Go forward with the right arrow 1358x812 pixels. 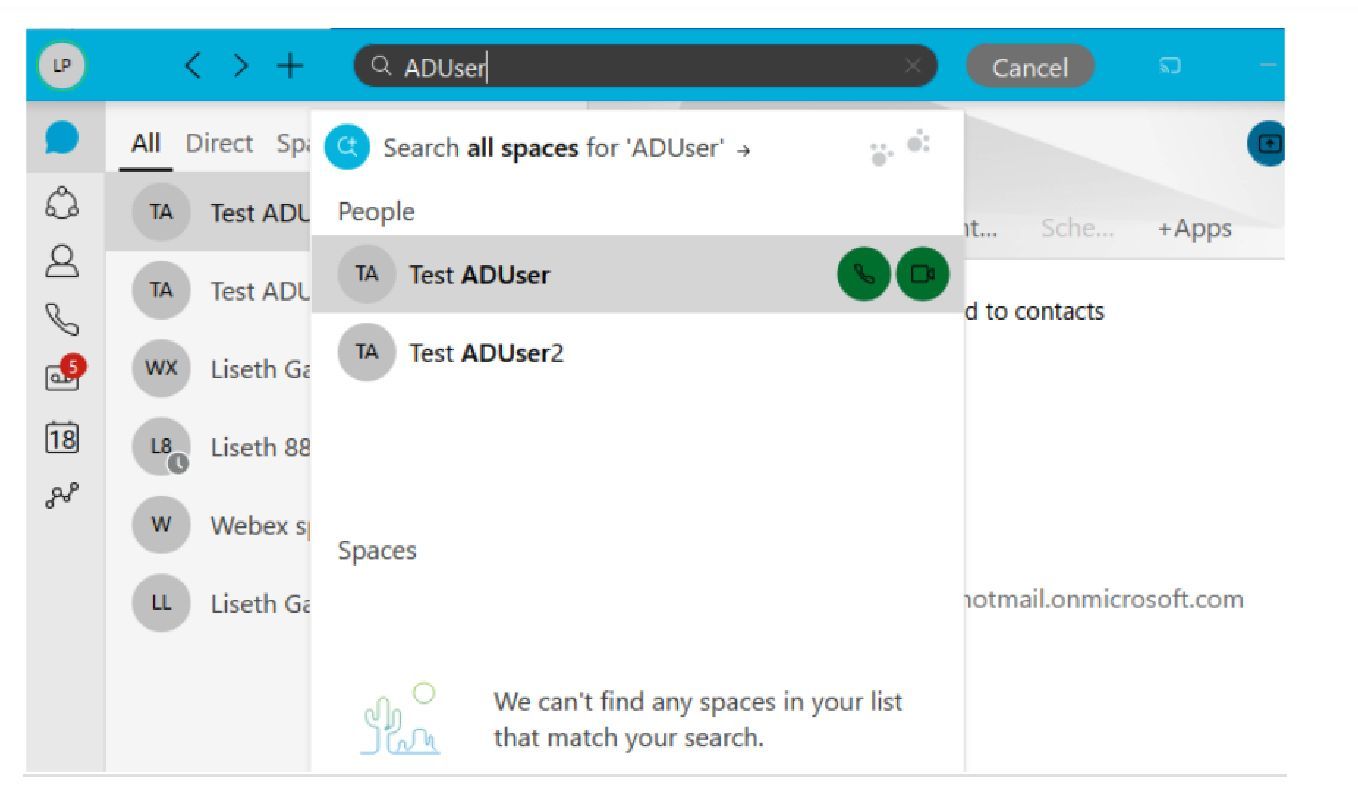tap(241, 66)
